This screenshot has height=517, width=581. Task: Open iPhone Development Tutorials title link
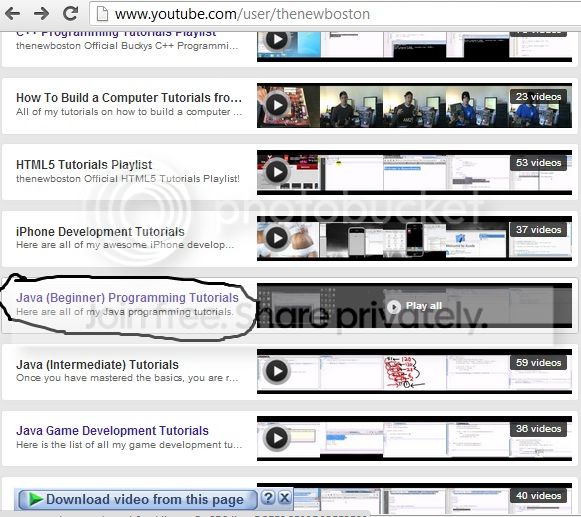click(x=100, y=232)
